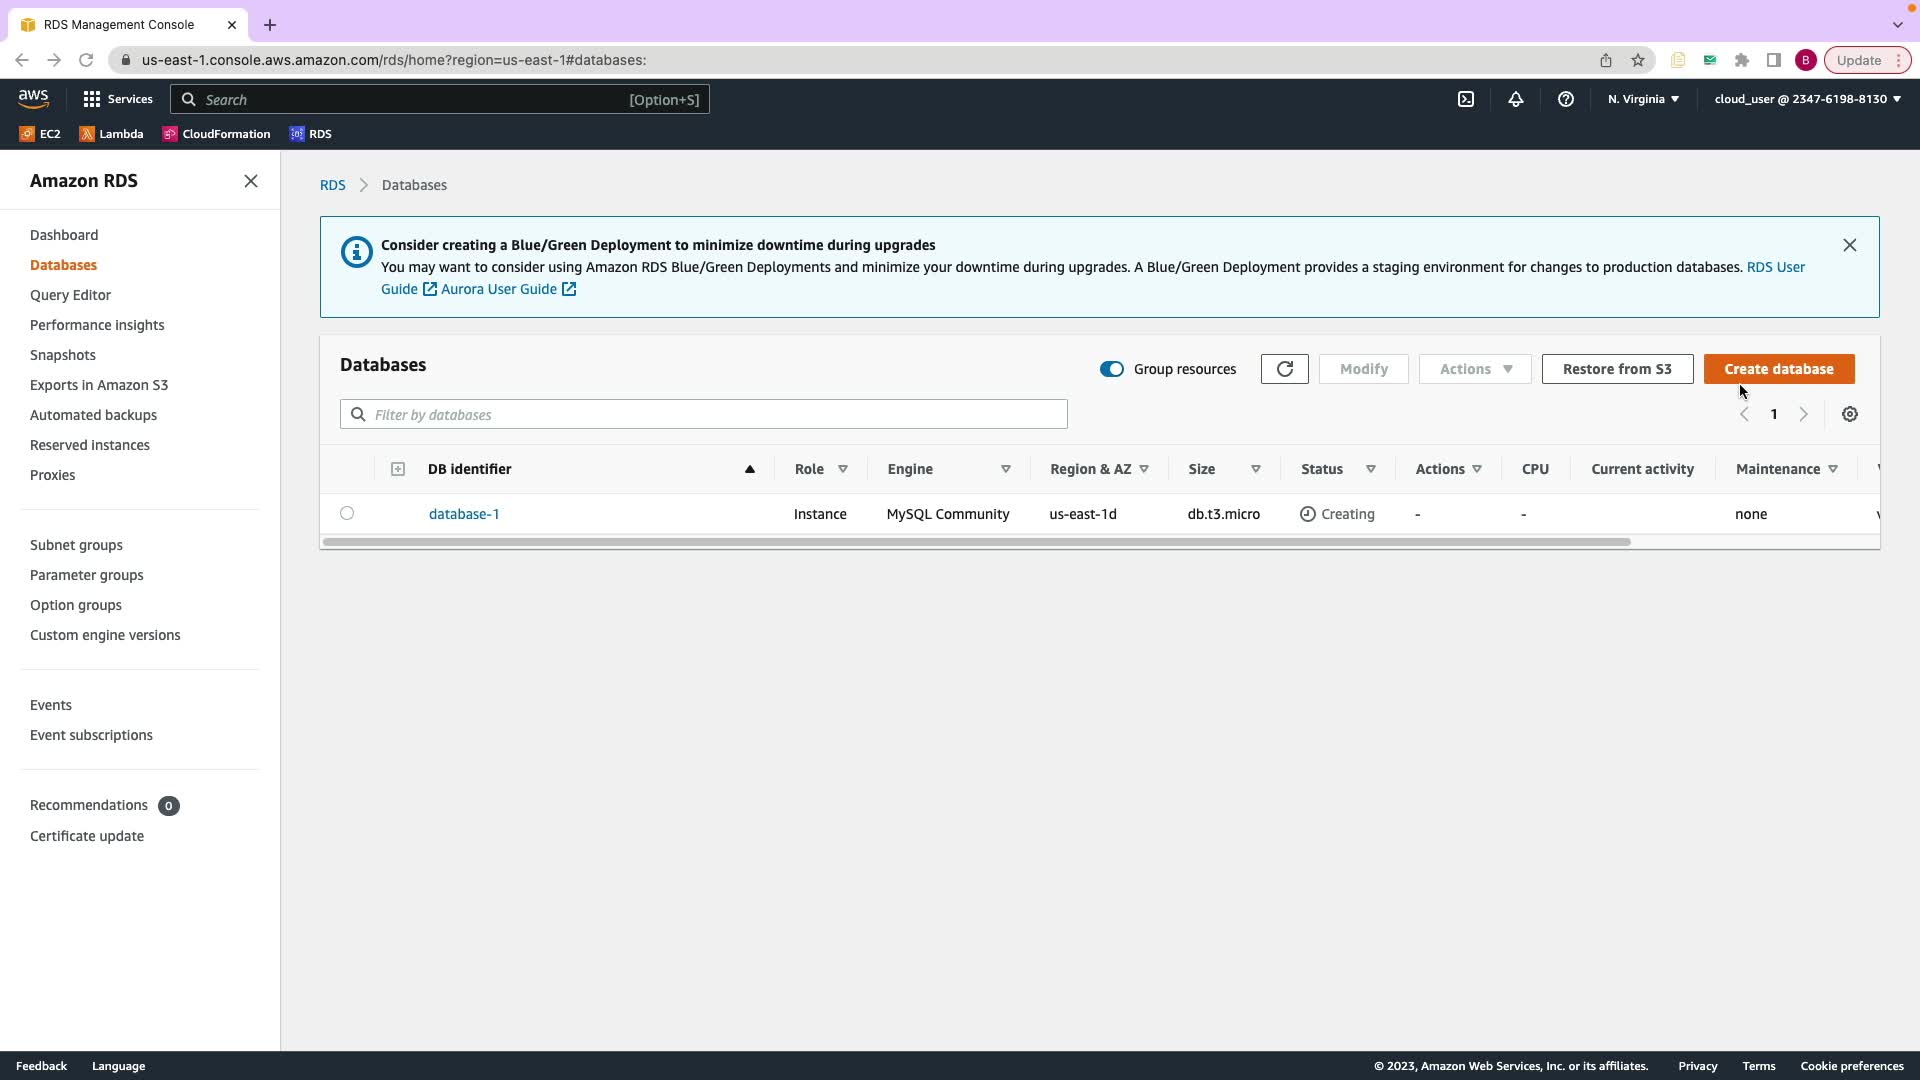The image size is (1920, 1080).
Task: Open table preferences gear icon
Action: click(x=1850, y=414)
